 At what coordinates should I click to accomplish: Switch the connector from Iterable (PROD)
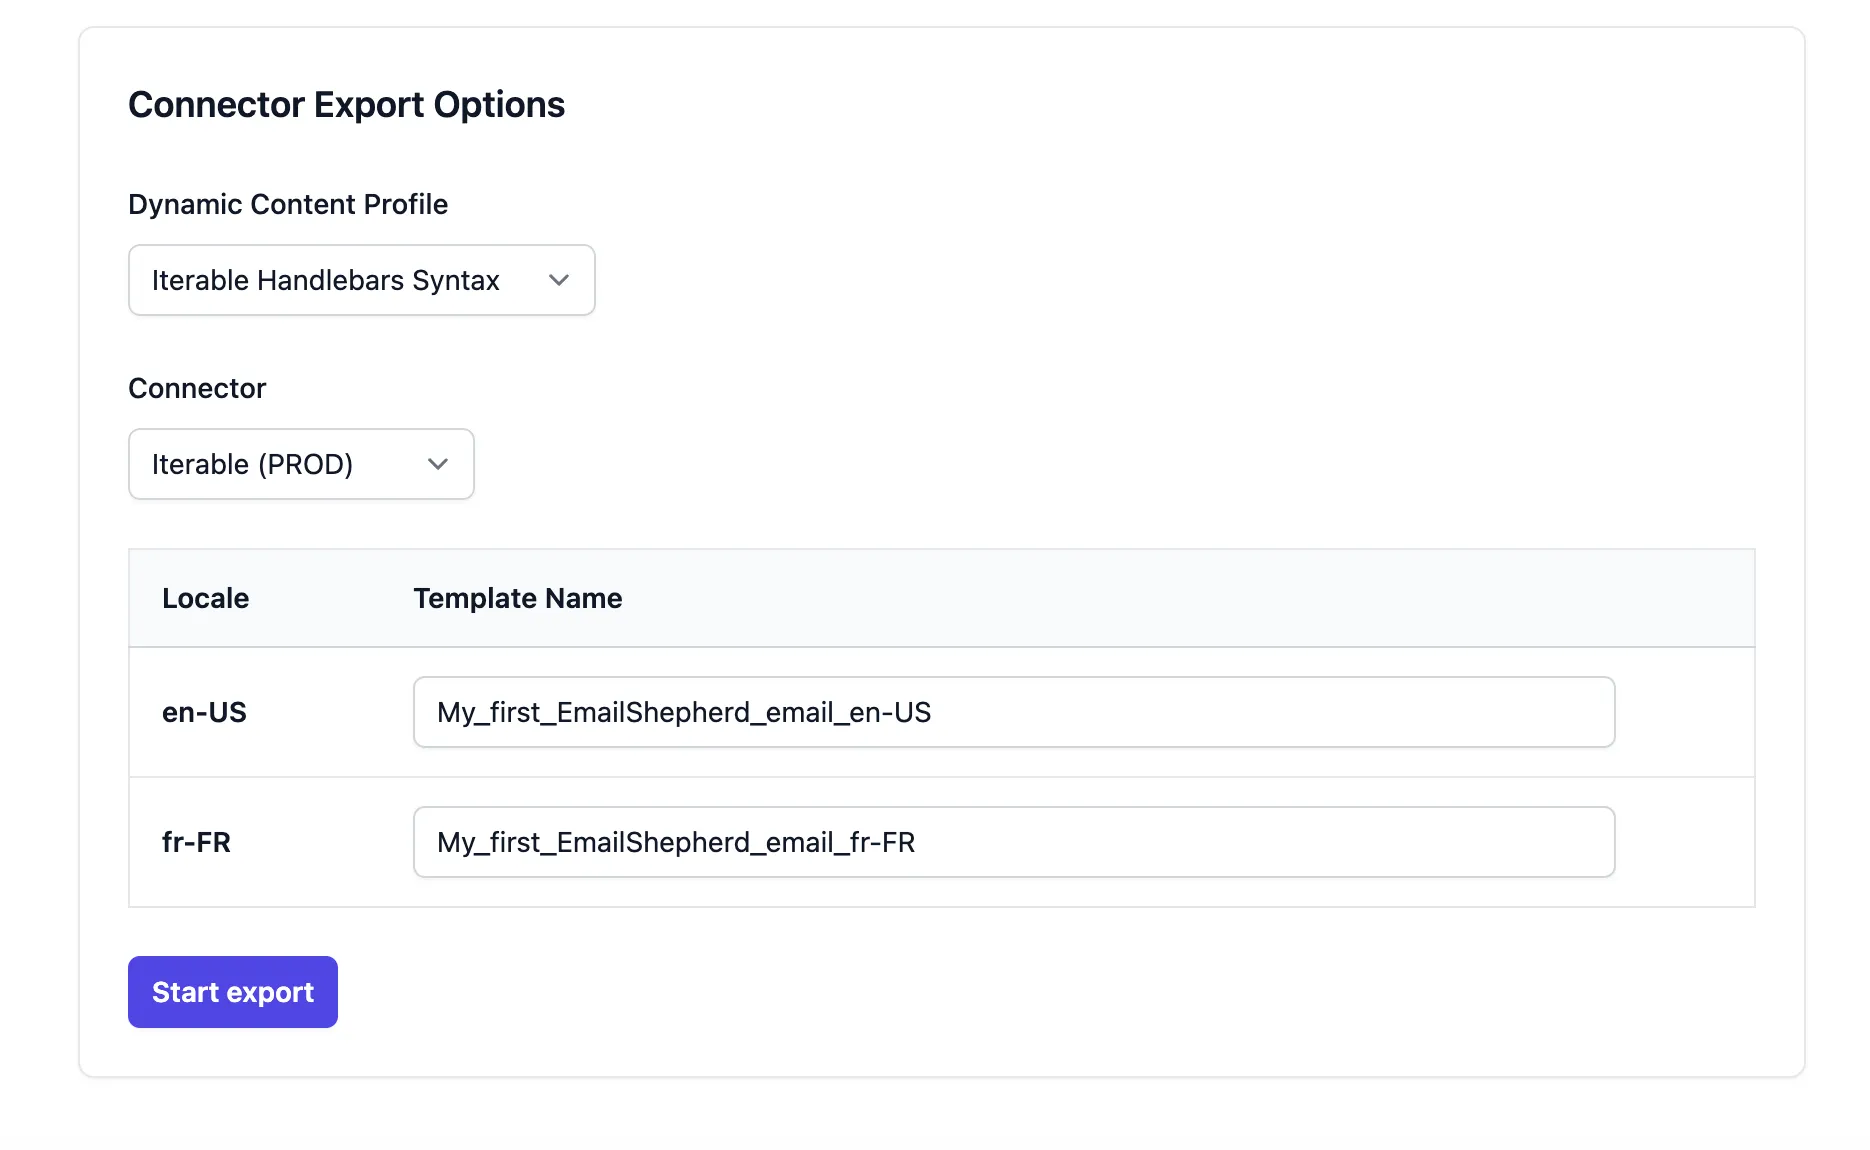pyautogui.click(x=300, y=464)
